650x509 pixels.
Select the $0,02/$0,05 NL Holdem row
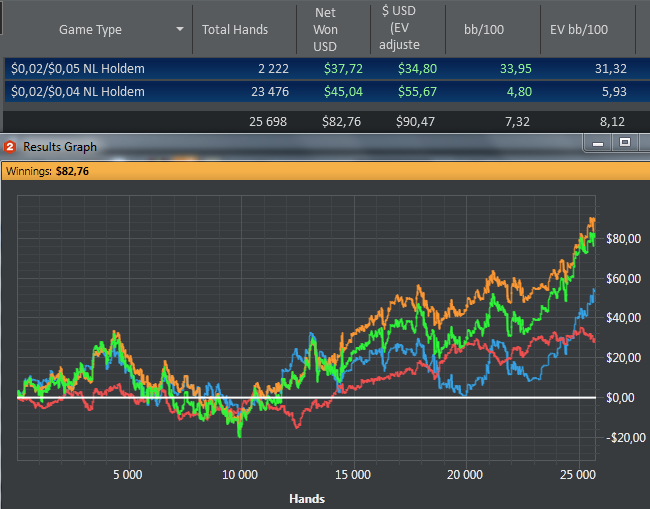click(x=327, y=68)
